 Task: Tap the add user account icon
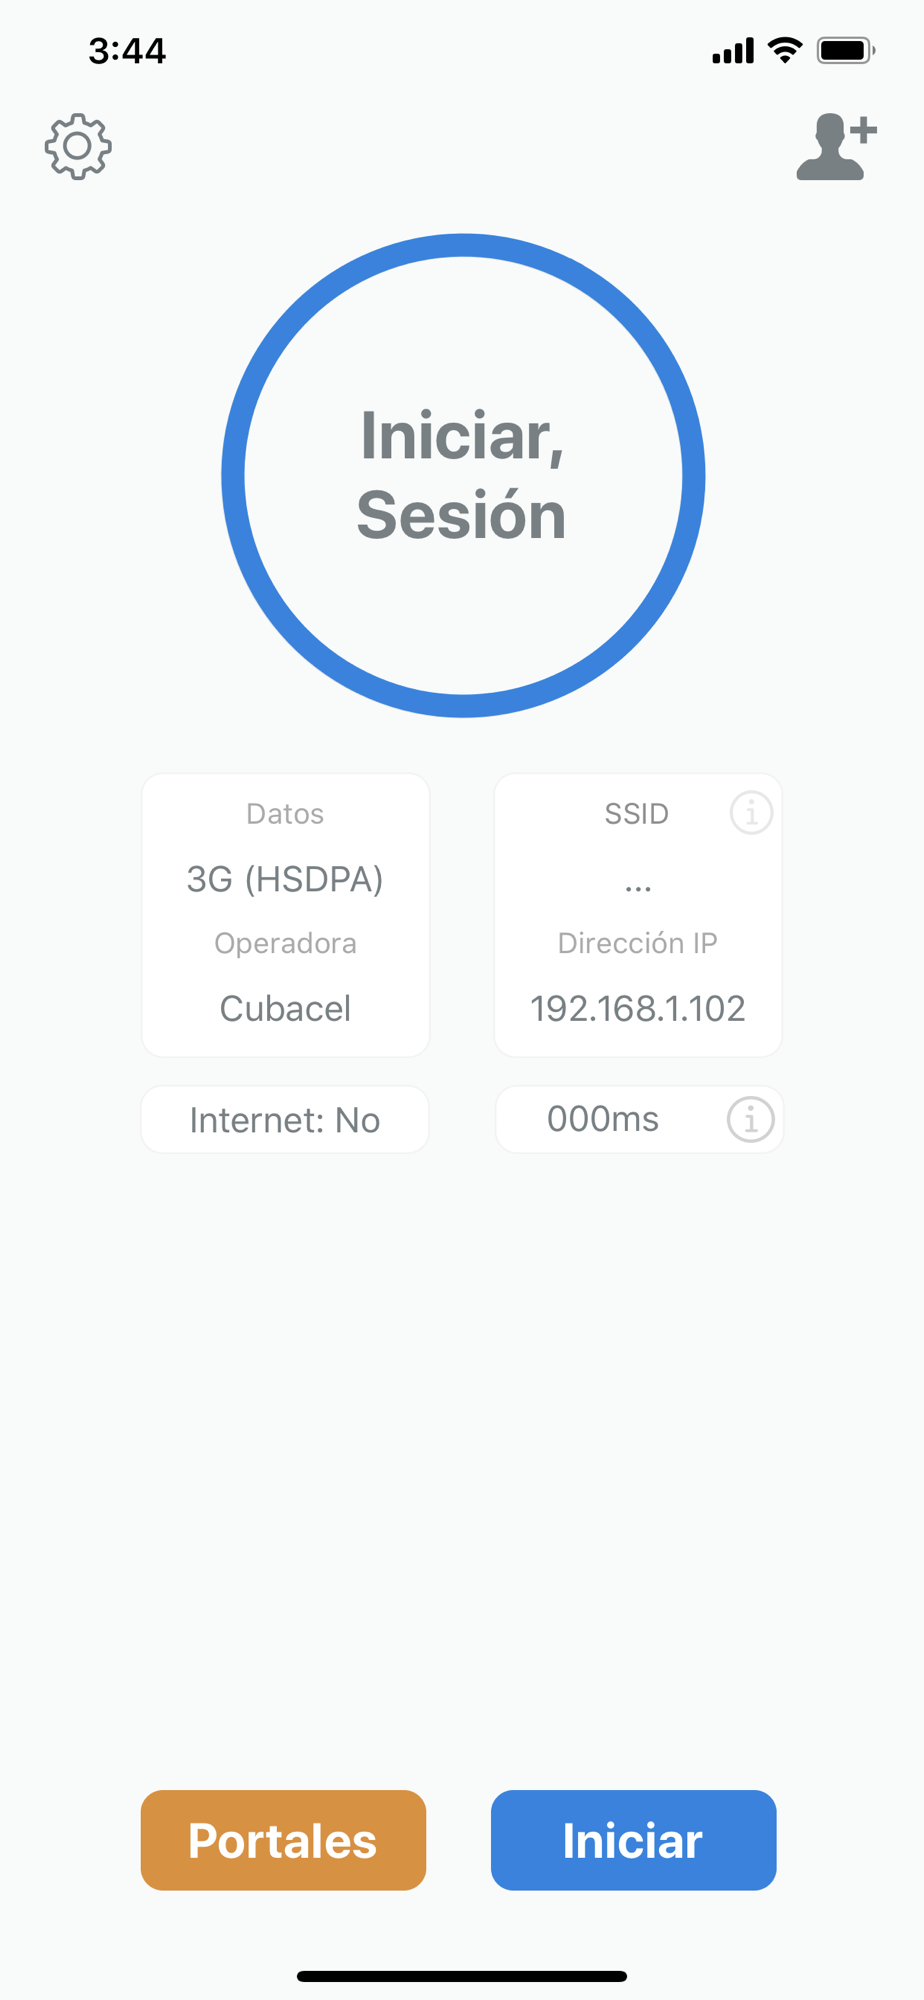click(836, 147)
